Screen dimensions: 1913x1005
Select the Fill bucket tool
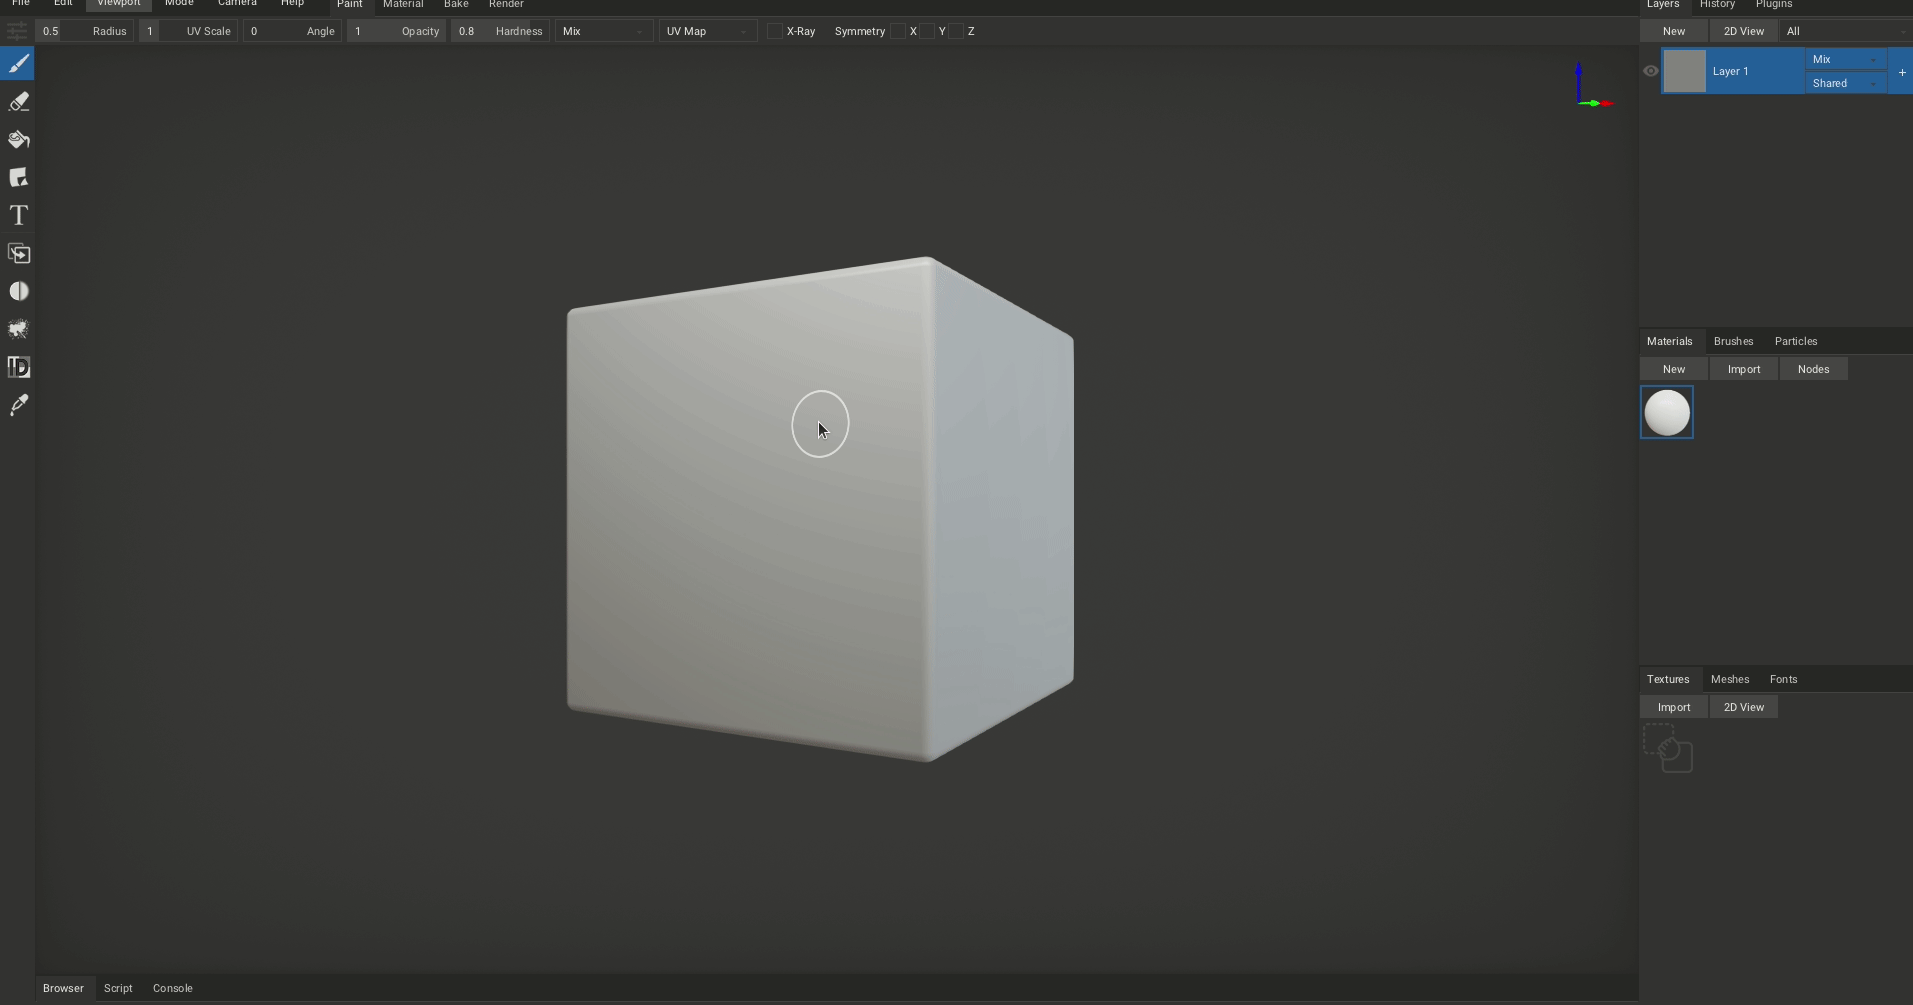[x=18, y=140]
